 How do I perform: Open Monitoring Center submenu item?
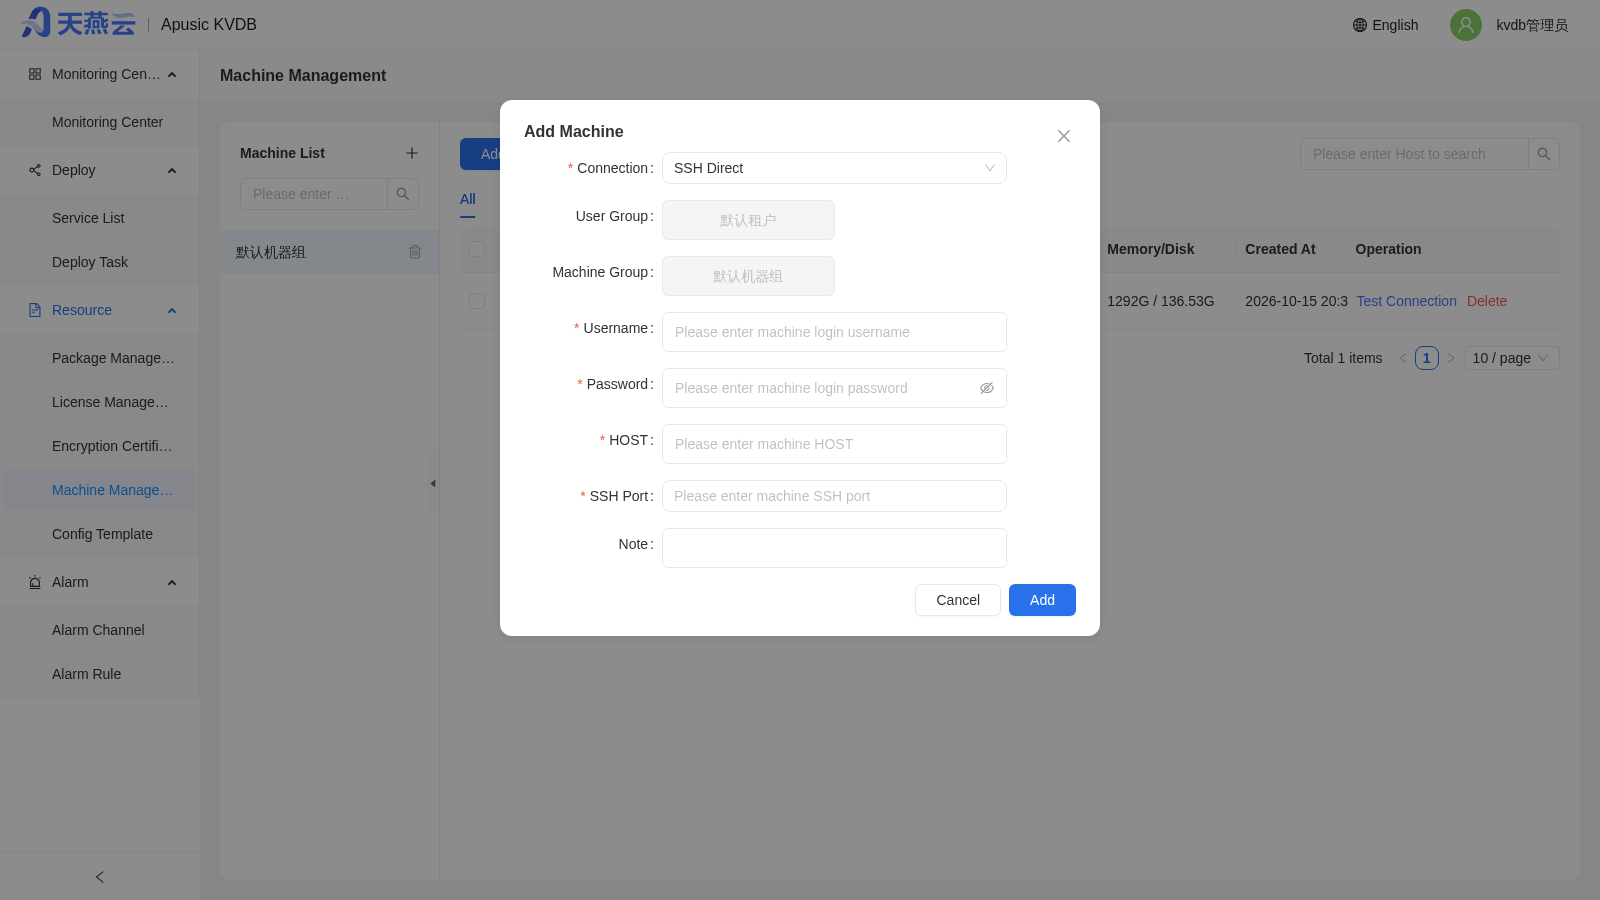(x=100, y=122)
